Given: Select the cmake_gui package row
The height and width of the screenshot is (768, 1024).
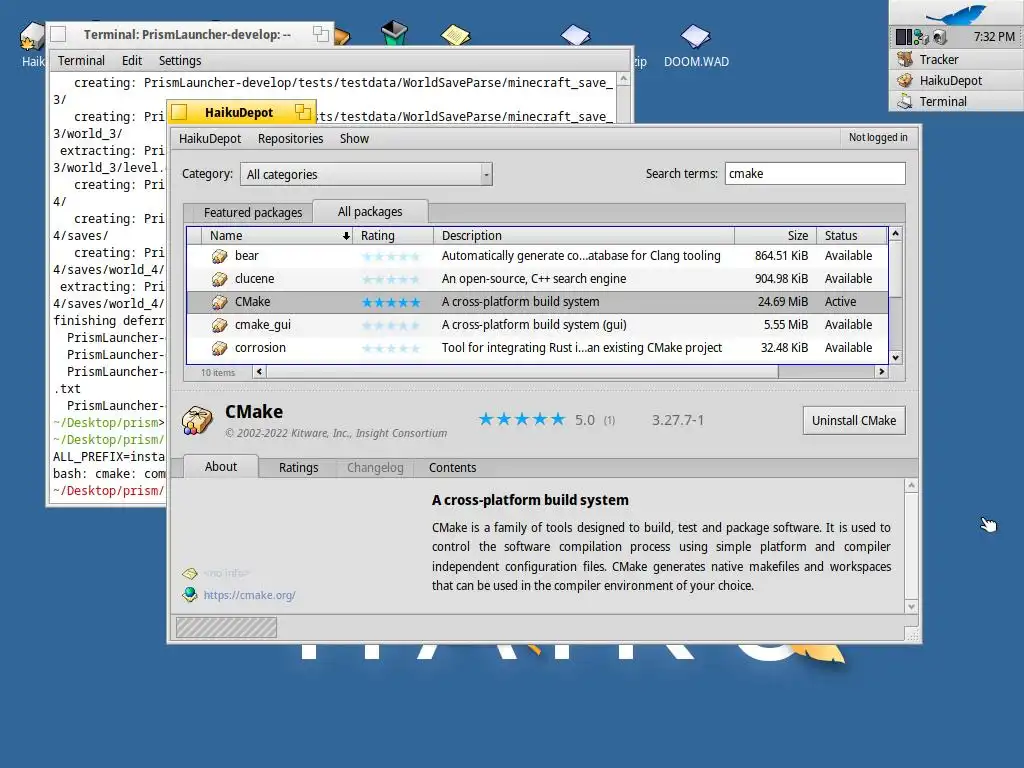Looking at the screenshot, I should coord(537,325).
